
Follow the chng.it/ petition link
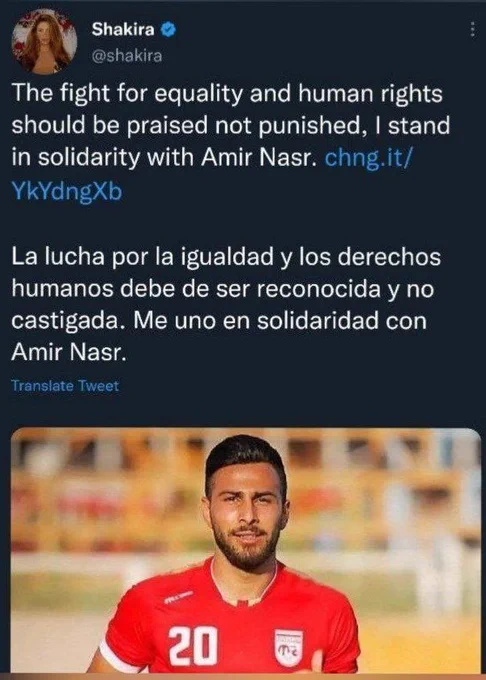[366, 158]
